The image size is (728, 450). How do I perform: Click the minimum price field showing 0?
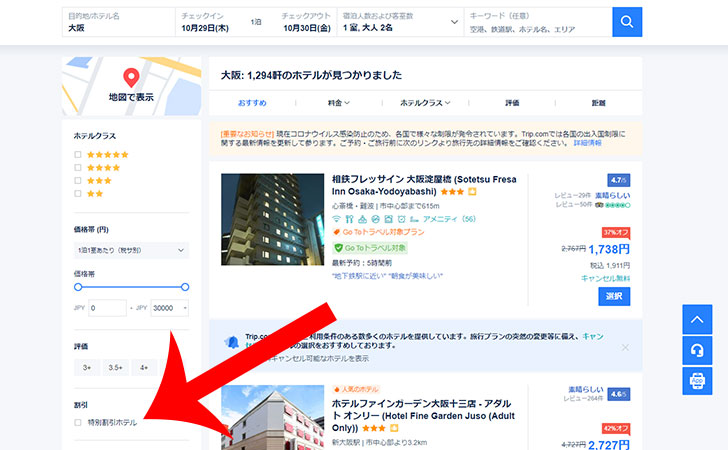coord(107,308)
